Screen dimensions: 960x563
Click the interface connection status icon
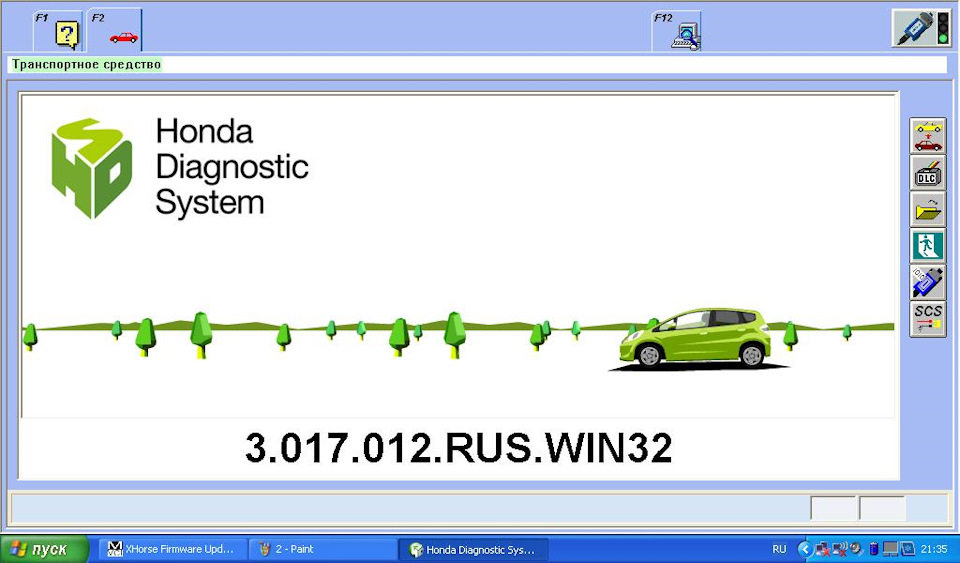tap(921, 28)
